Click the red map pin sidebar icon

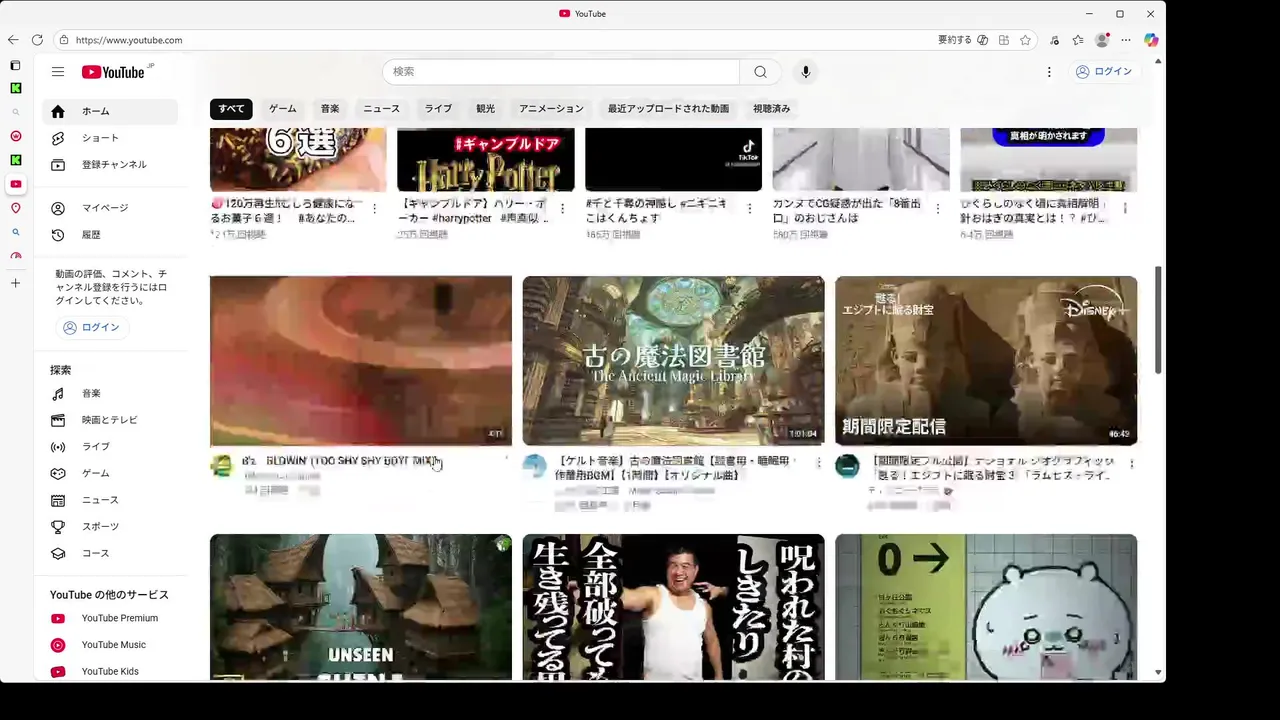tap(15, 208)
